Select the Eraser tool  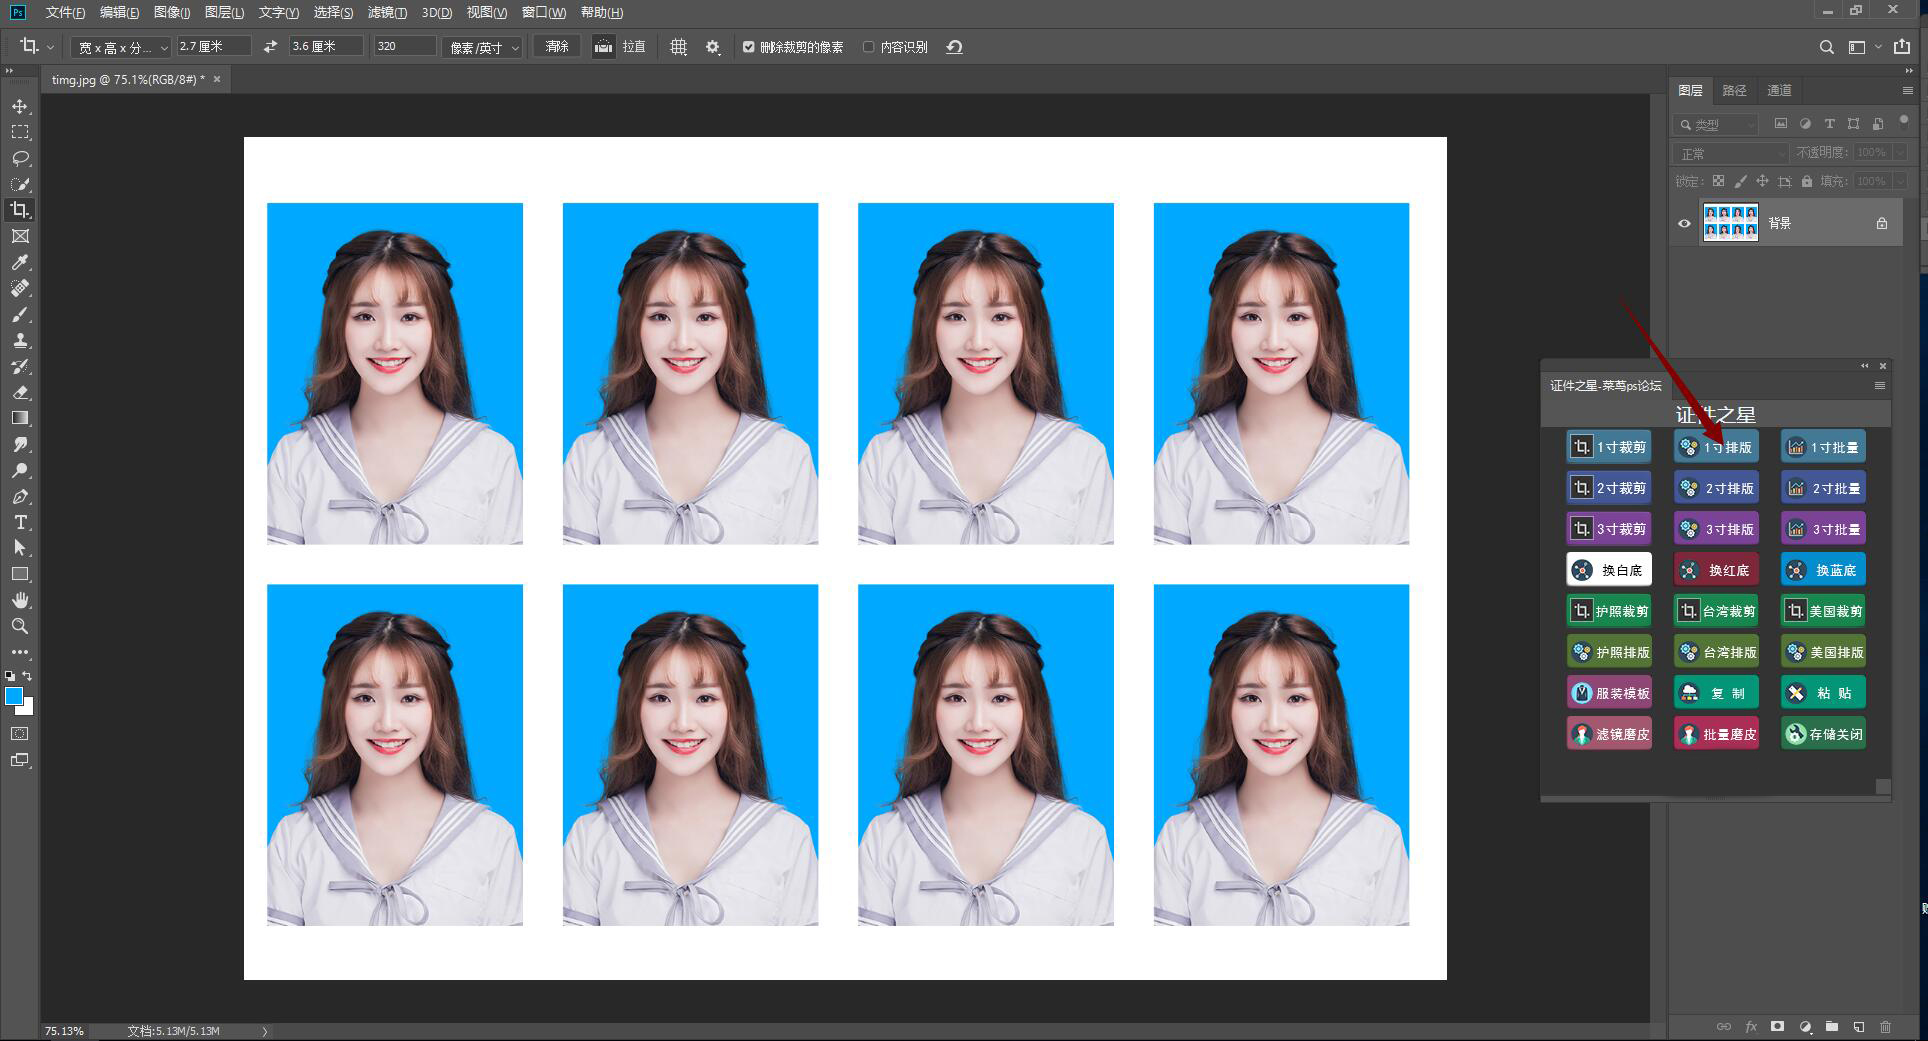(20, 392)
